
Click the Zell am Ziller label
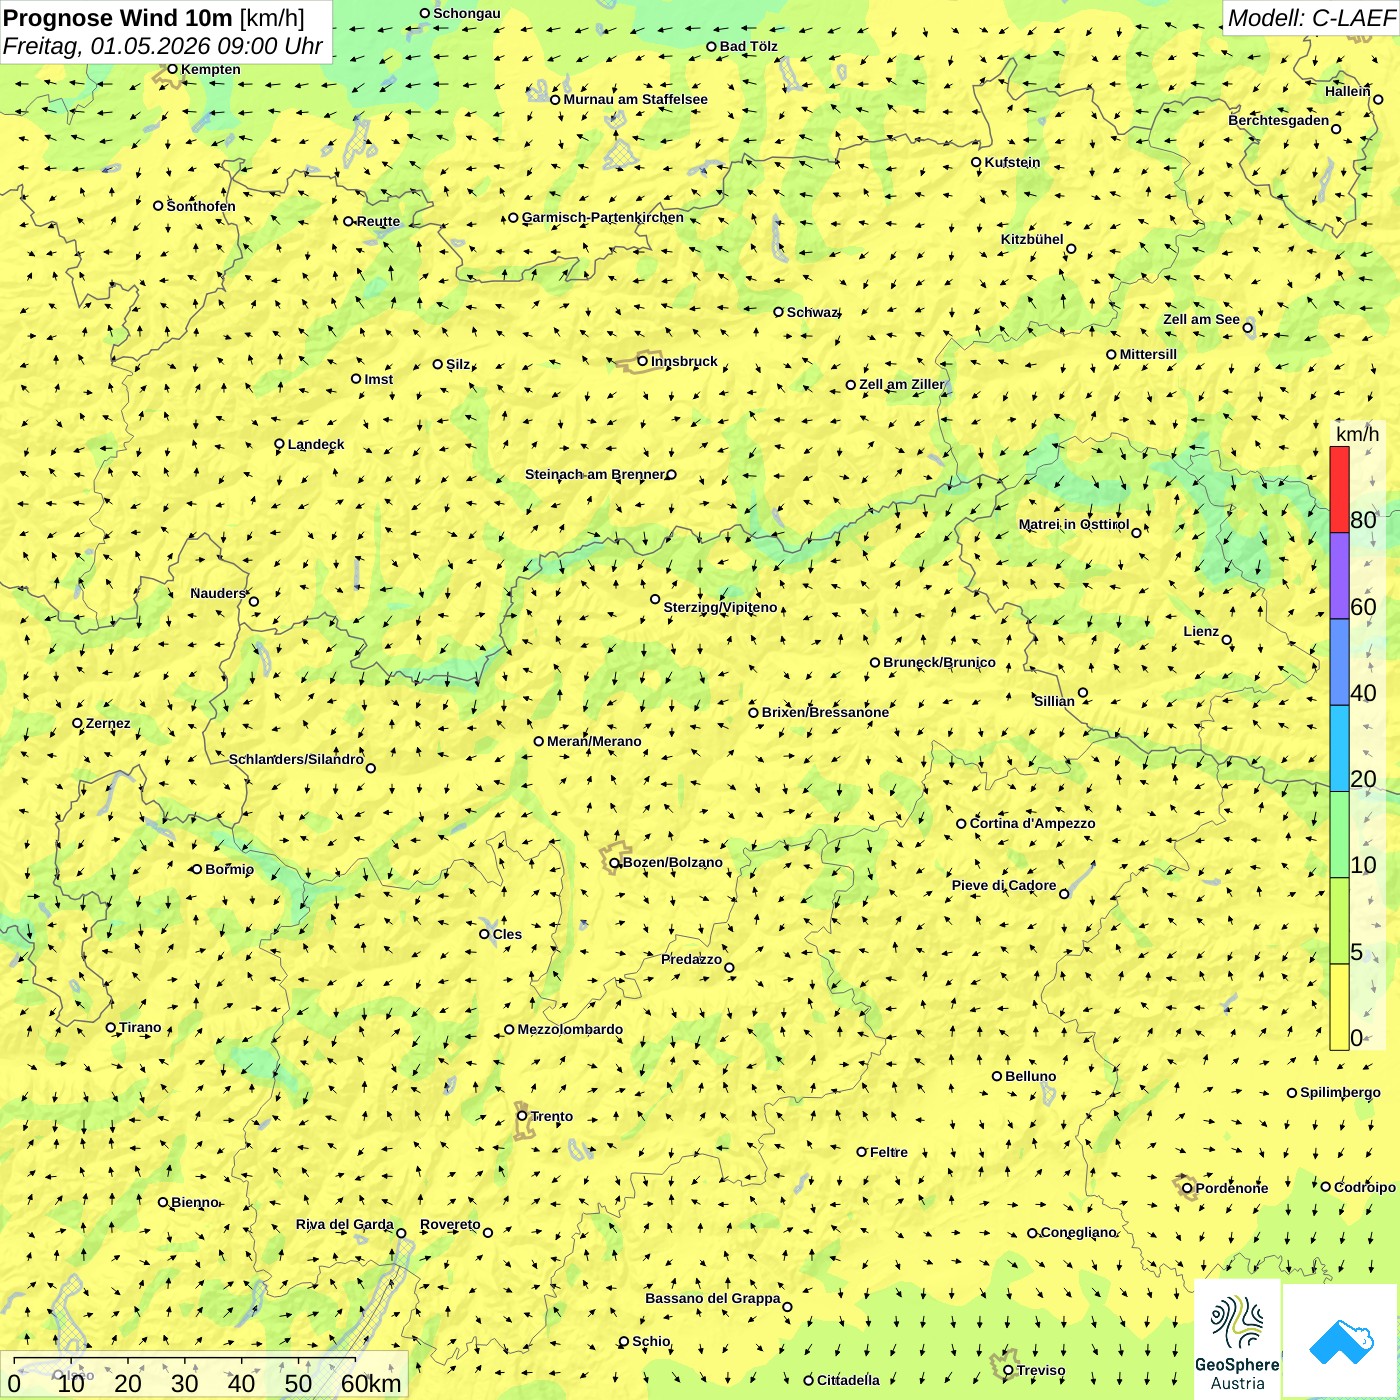pyautogui.click(x=901, y=384)
